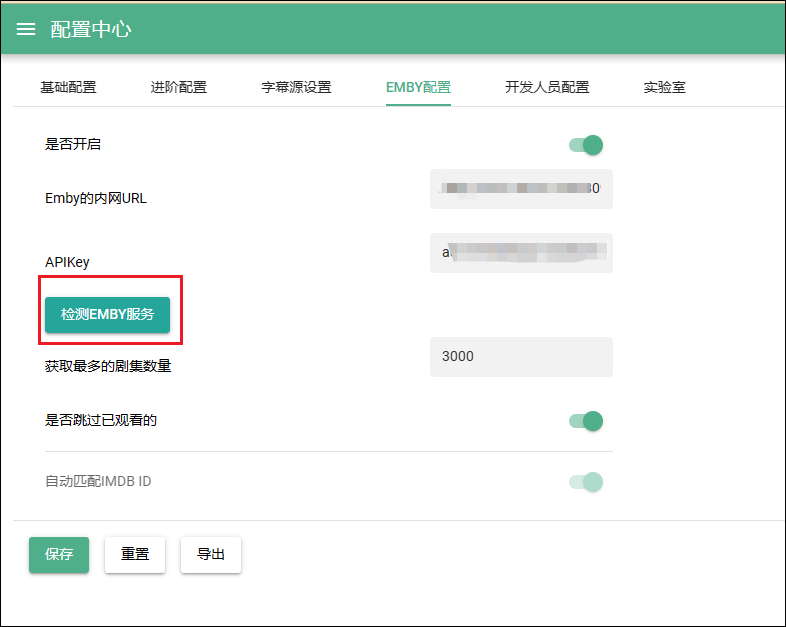Click the 配置中心 page title
Screen dimensions: 786x627
coord(91,29)
